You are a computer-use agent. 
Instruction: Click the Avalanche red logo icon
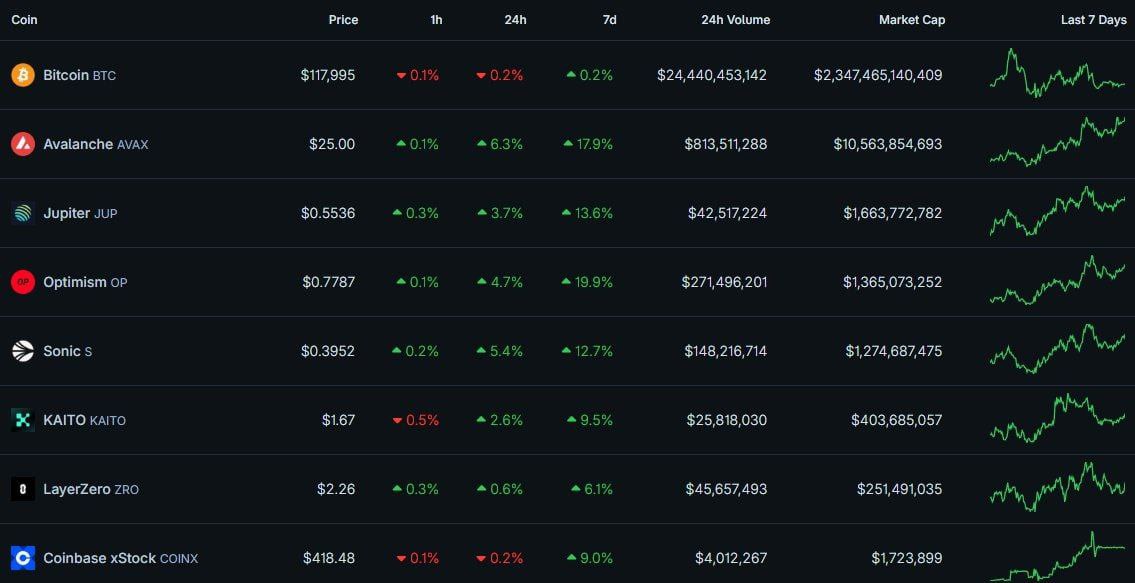tap(22, 144)
